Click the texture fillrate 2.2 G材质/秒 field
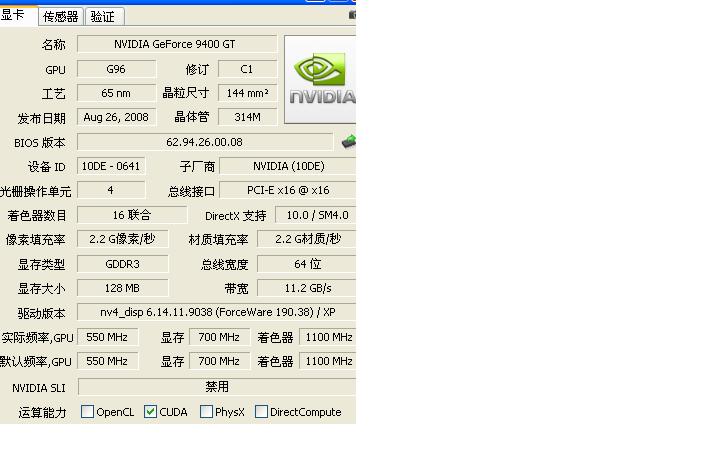The image size is (720, 450). click(x=307, y=239)
